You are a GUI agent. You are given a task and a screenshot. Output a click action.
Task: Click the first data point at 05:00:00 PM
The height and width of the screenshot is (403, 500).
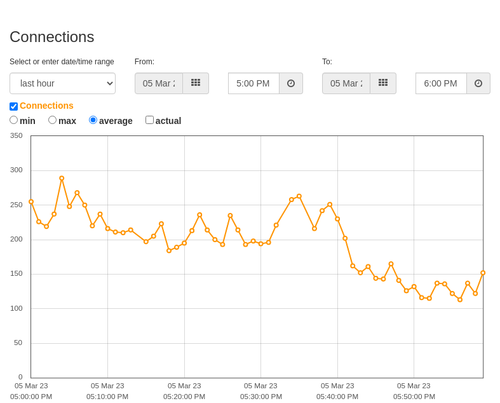pyautogui.click(x=31, y=202)
